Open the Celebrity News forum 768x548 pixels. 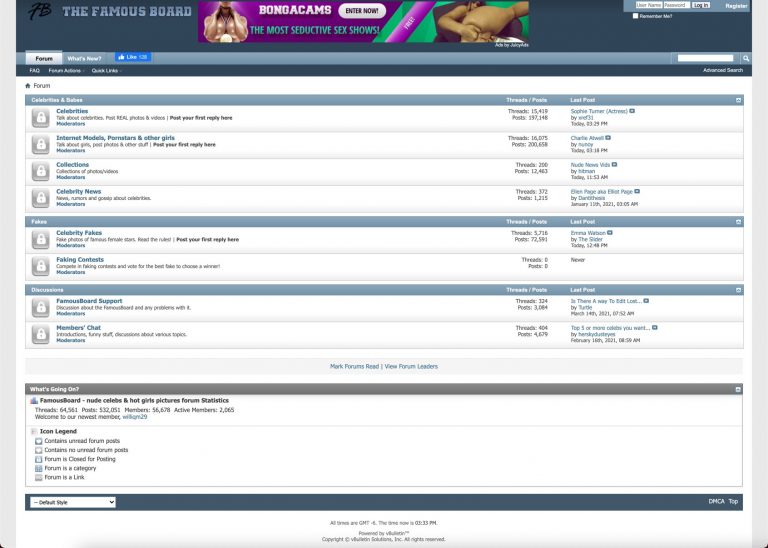pos(78,191)
